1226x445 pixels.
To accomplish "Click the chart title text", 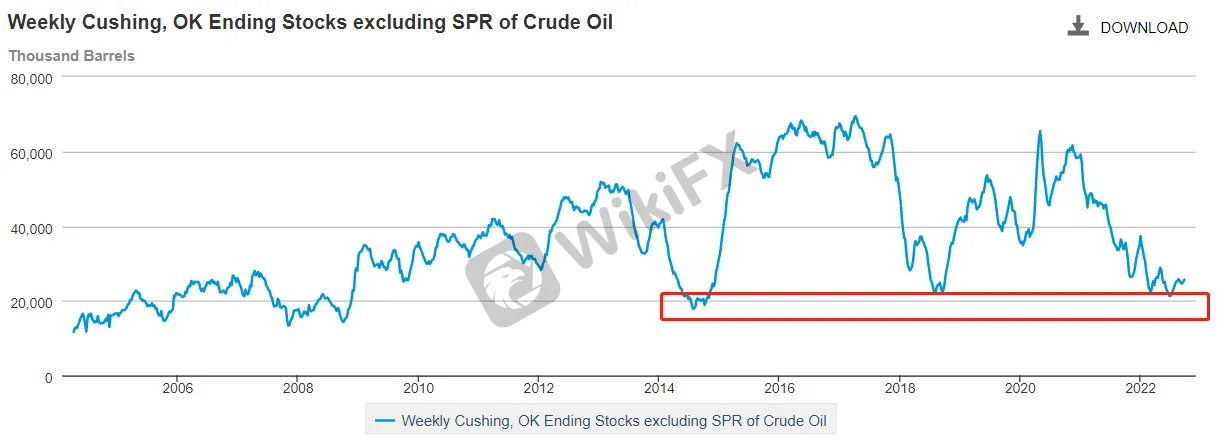I will (x=311, y=22).
